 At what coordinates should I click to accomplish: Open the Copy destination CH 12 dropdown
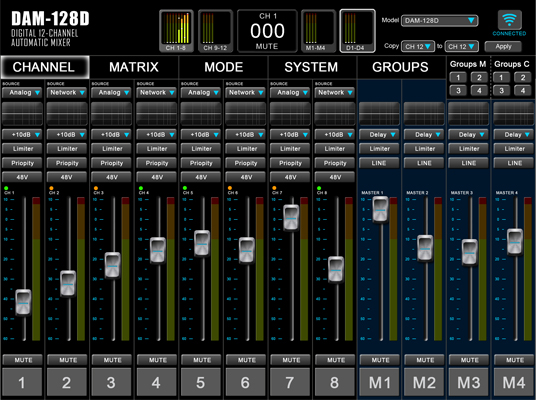[461, 46]
